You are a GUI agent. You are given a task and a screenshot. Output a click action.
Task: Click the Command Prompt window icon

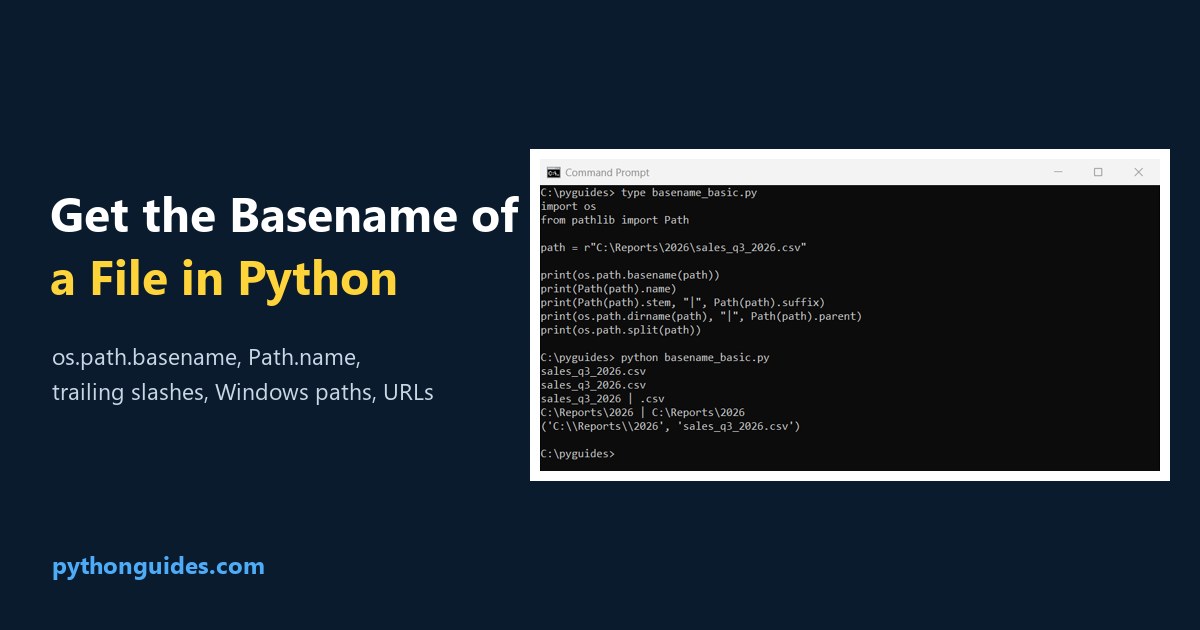pyautogui.click(x=553, y=172)
